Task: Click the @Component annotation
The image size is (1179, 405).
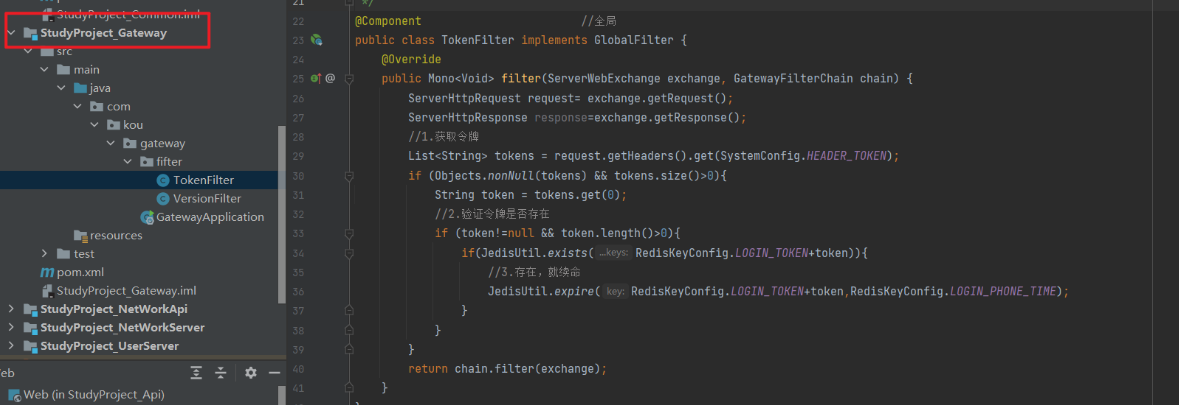Action: coord(388,21)
